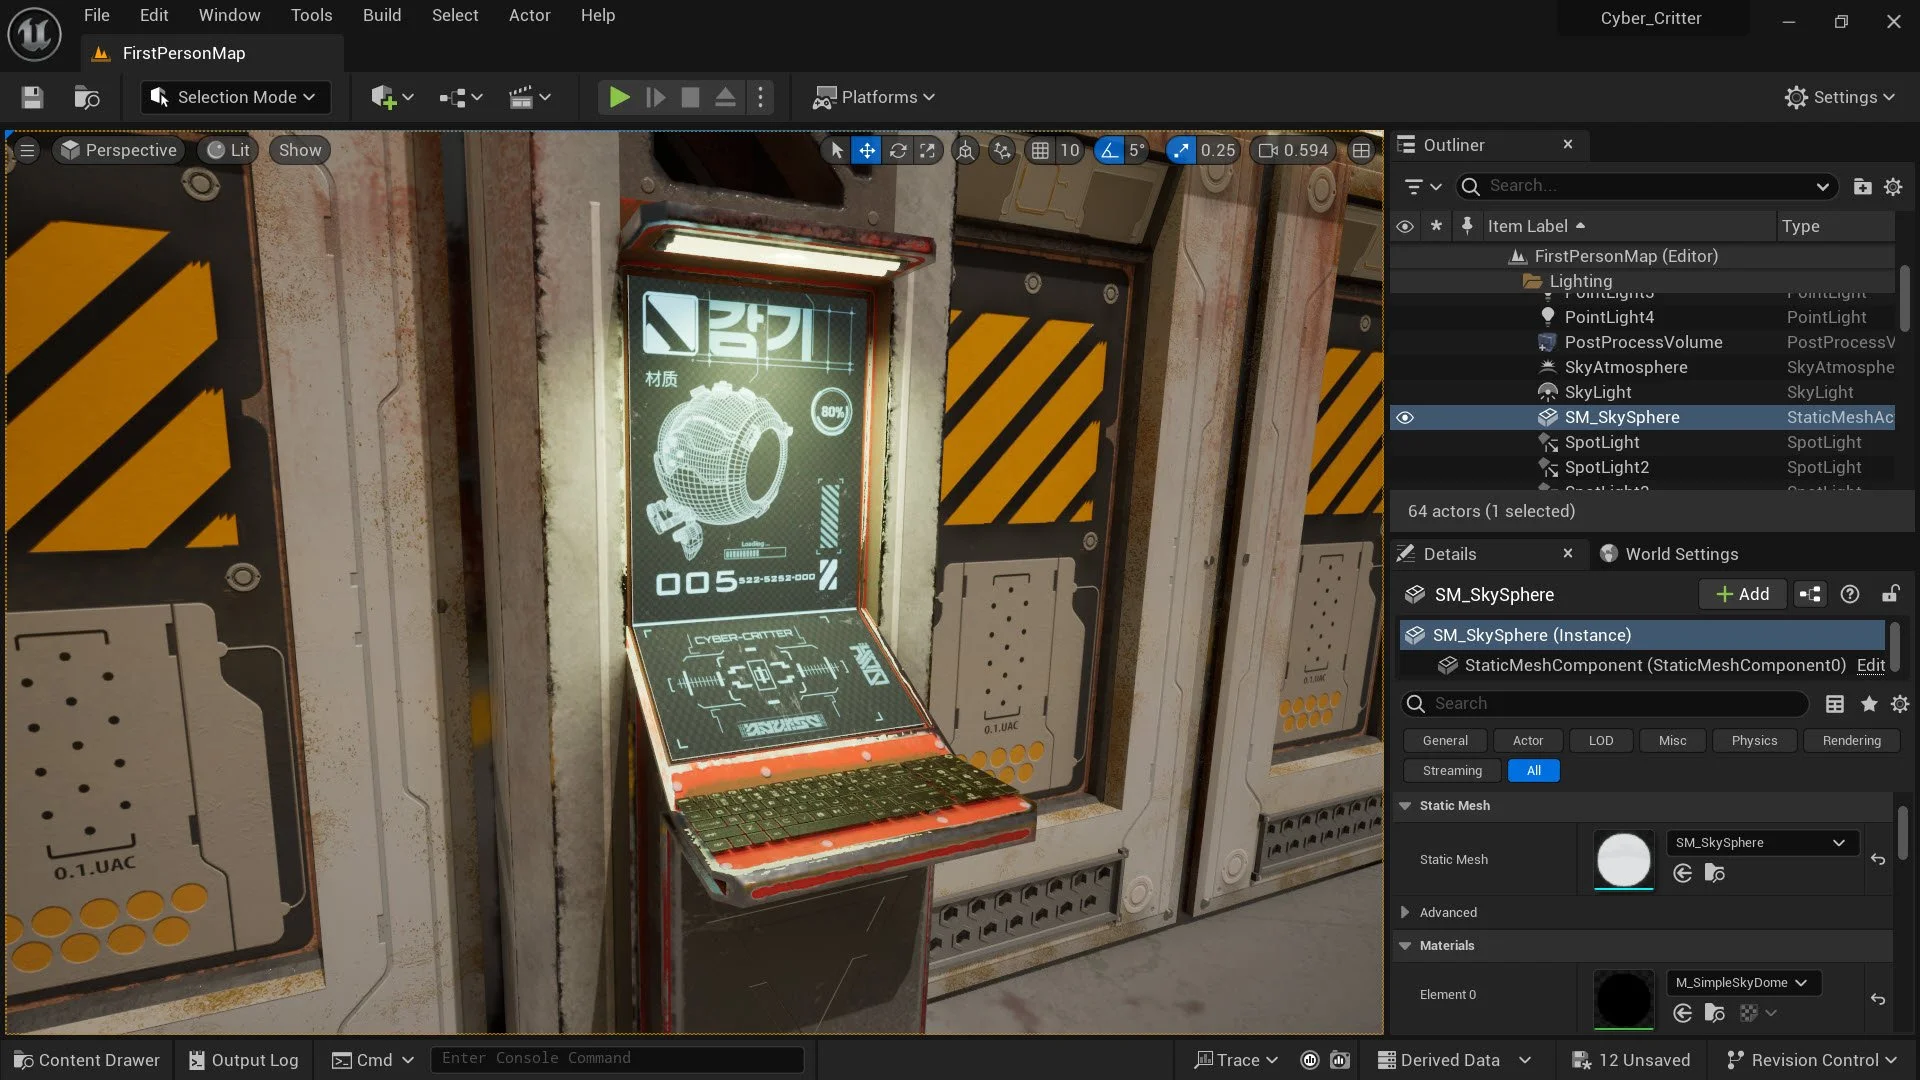The image size is (1920, 1080).
Task: Open the Actor menu
Action: 530,15
